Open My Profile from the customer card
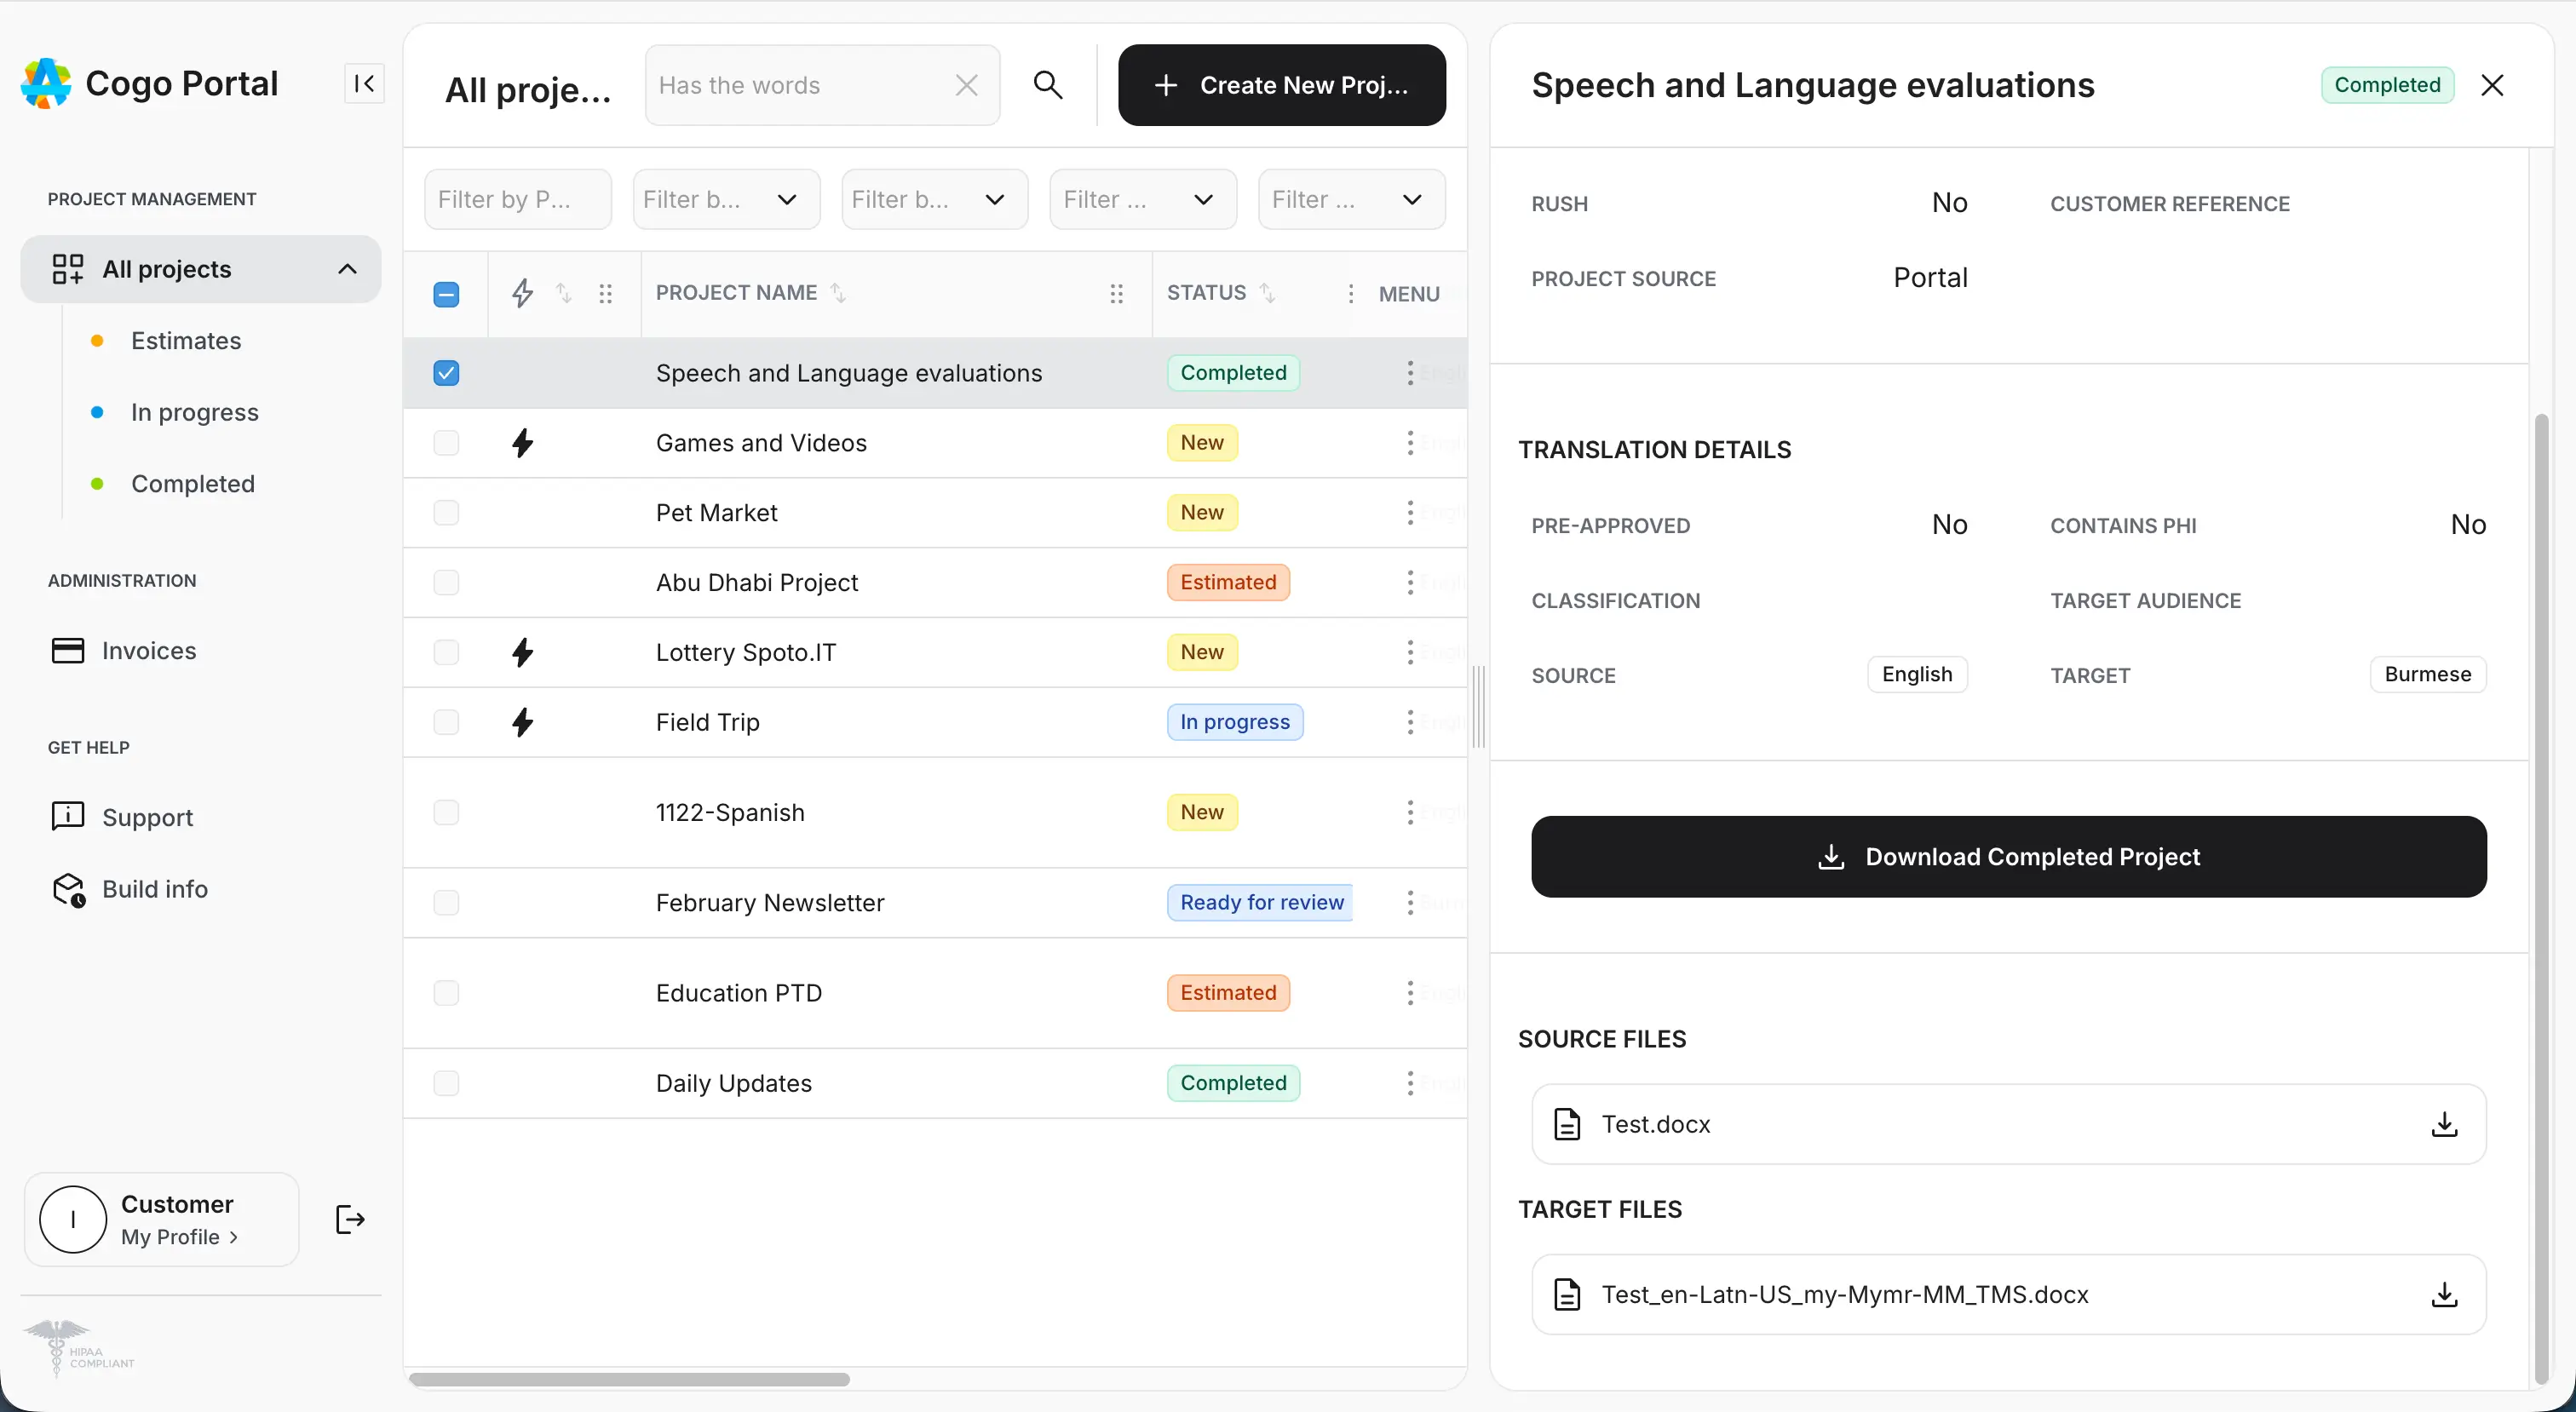 pyautogui.click(x=180, y=1237)
